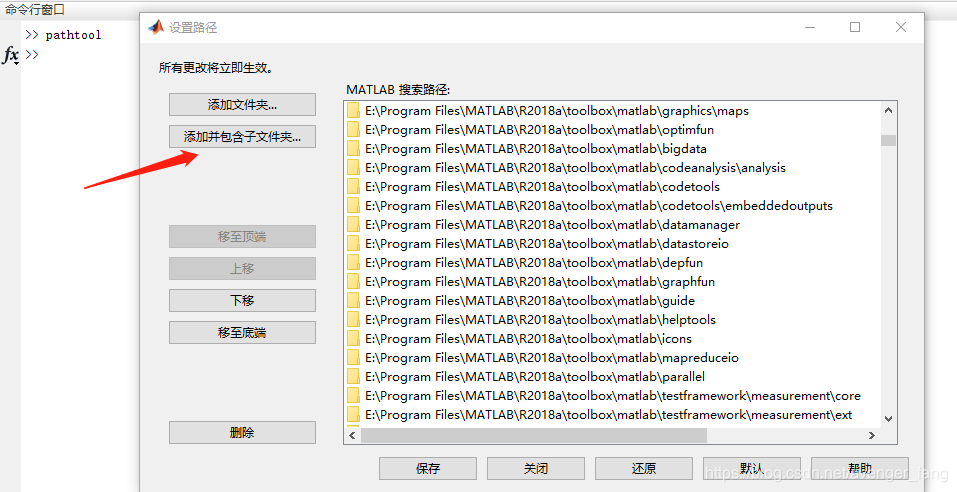The height and width of the screenshot is (492, 957).
Task: Click 添加并包含子文件夹... button
Action: tap(242, 137)
